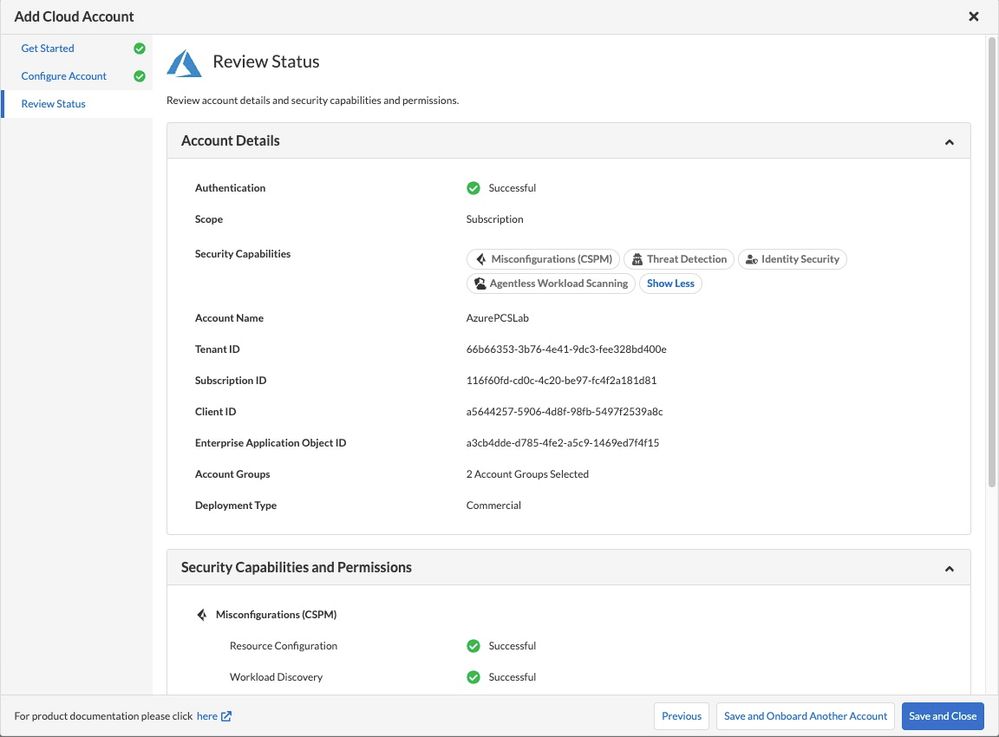Click the Workload Discovery success checkmark

(x=473, y=677)
